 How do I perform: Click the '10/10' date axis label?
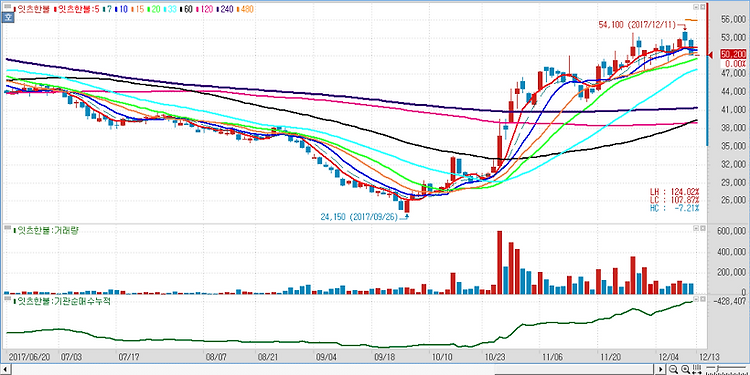point(443,357)
